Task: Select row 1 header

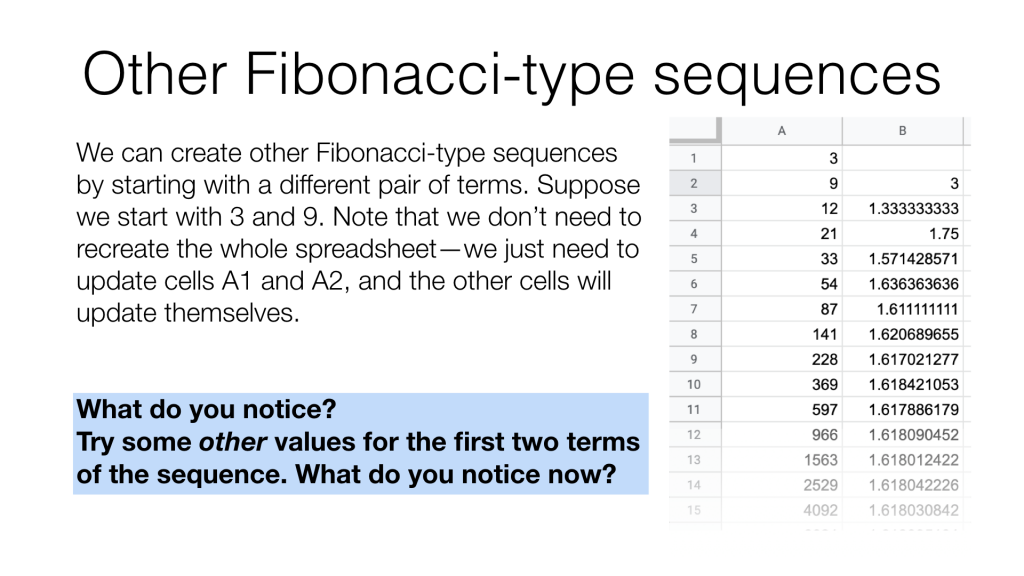Action: 695,158
